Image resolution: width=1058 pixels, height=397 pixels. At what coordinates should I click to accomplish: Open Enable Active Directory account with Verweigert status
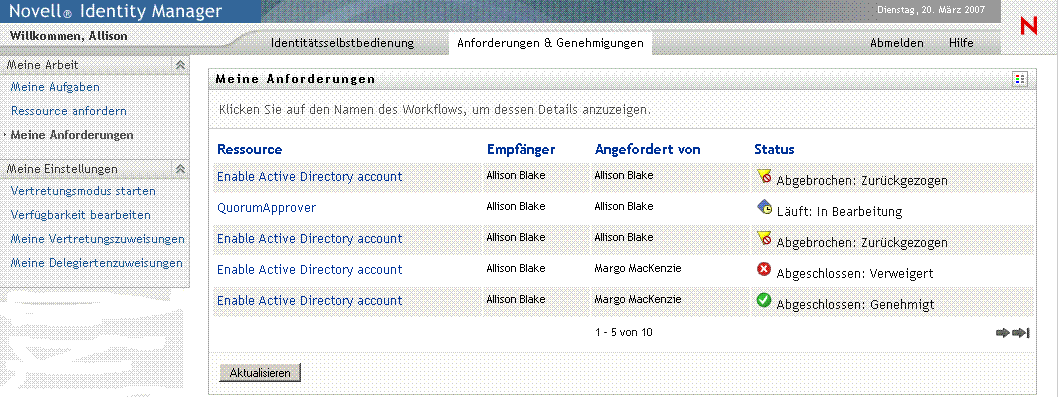310,269
